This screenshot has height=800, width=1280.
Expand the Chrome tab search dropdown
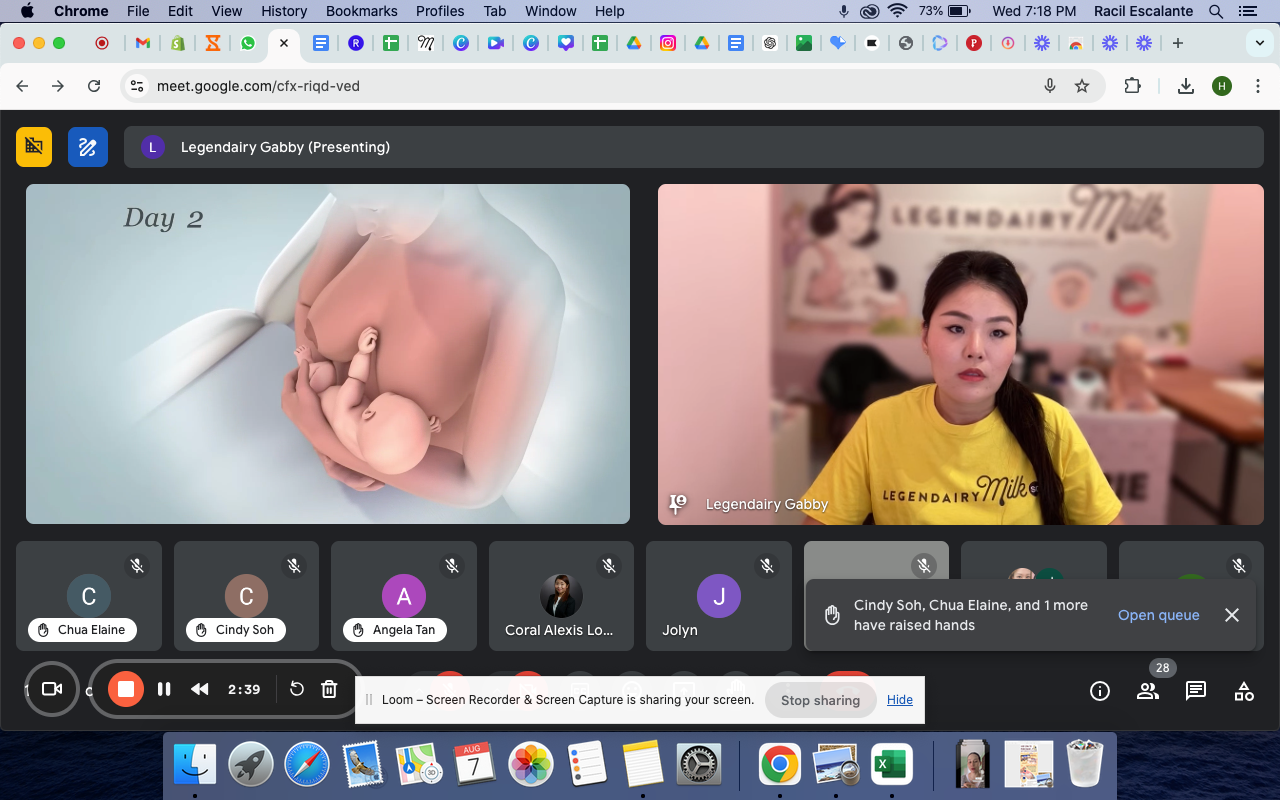[1259, 43]
